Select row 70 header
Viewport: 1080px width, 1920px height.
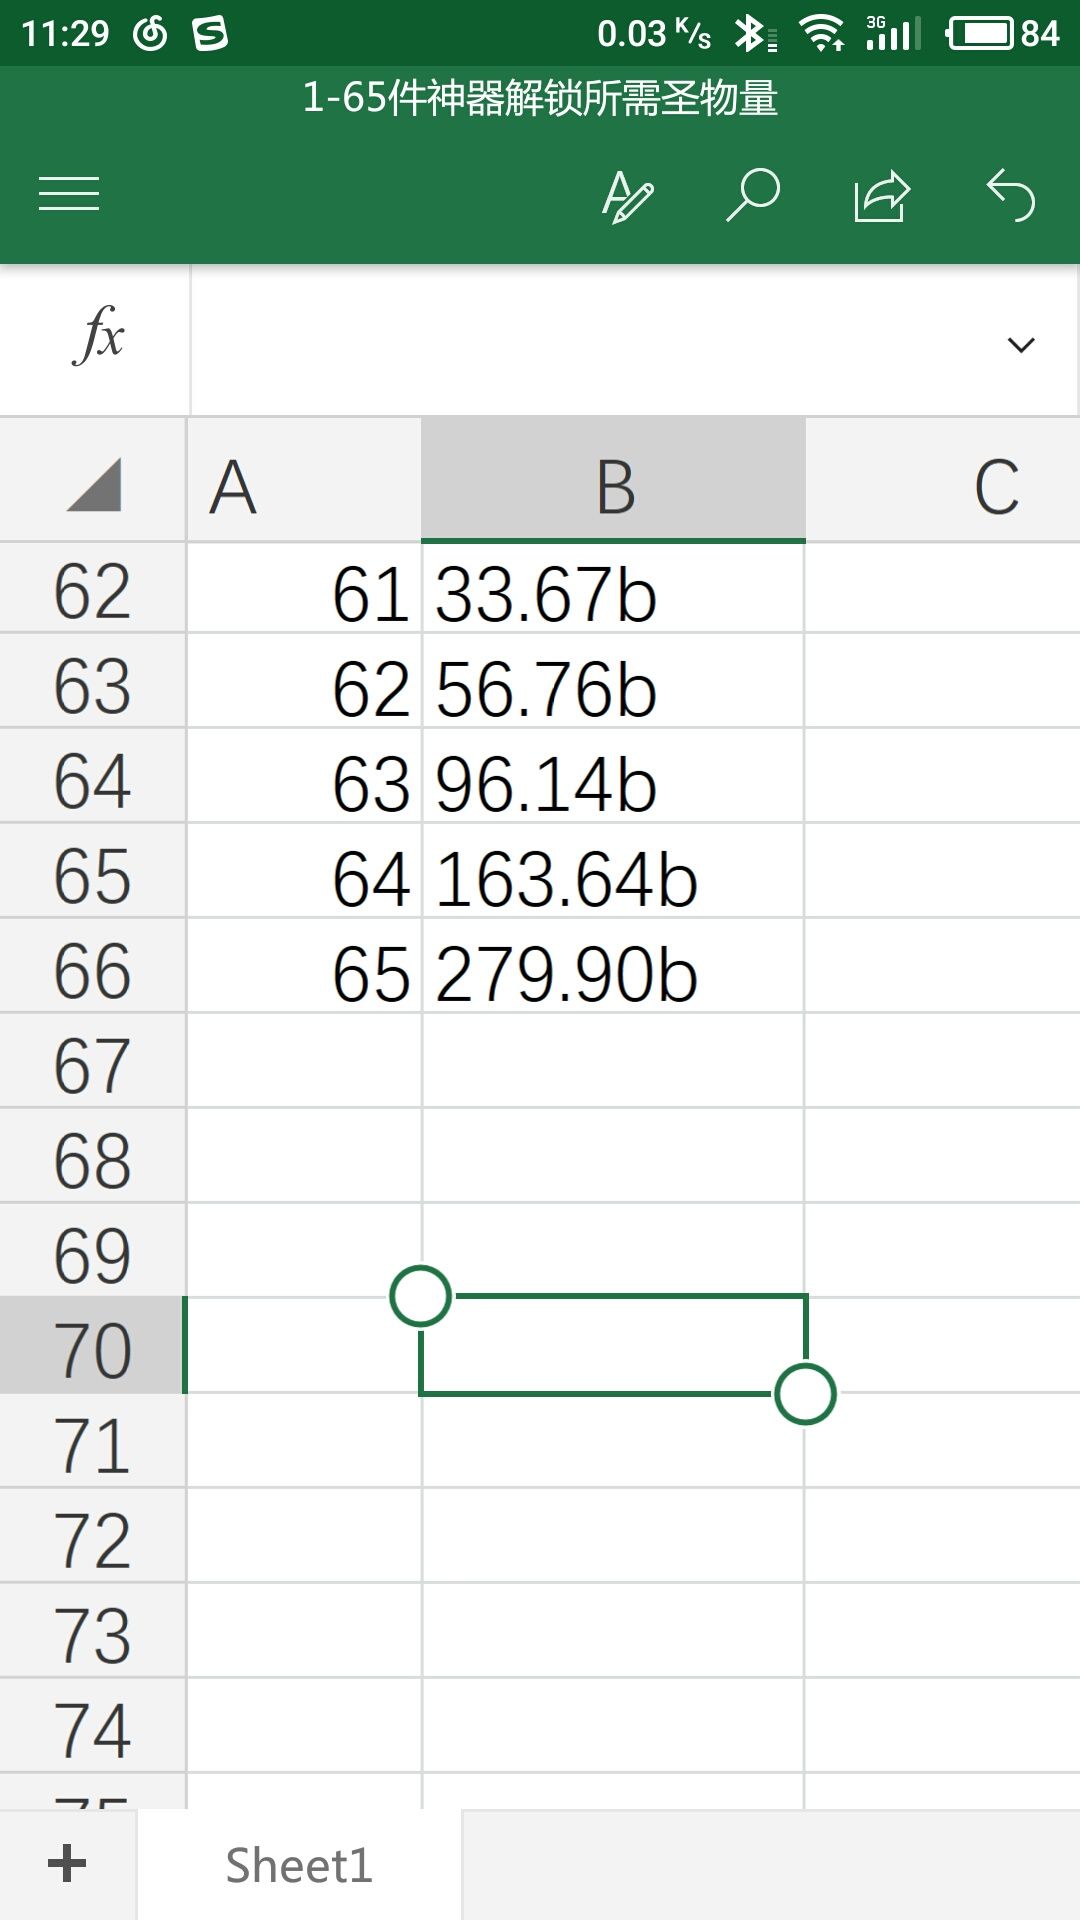pos(93,1345)
